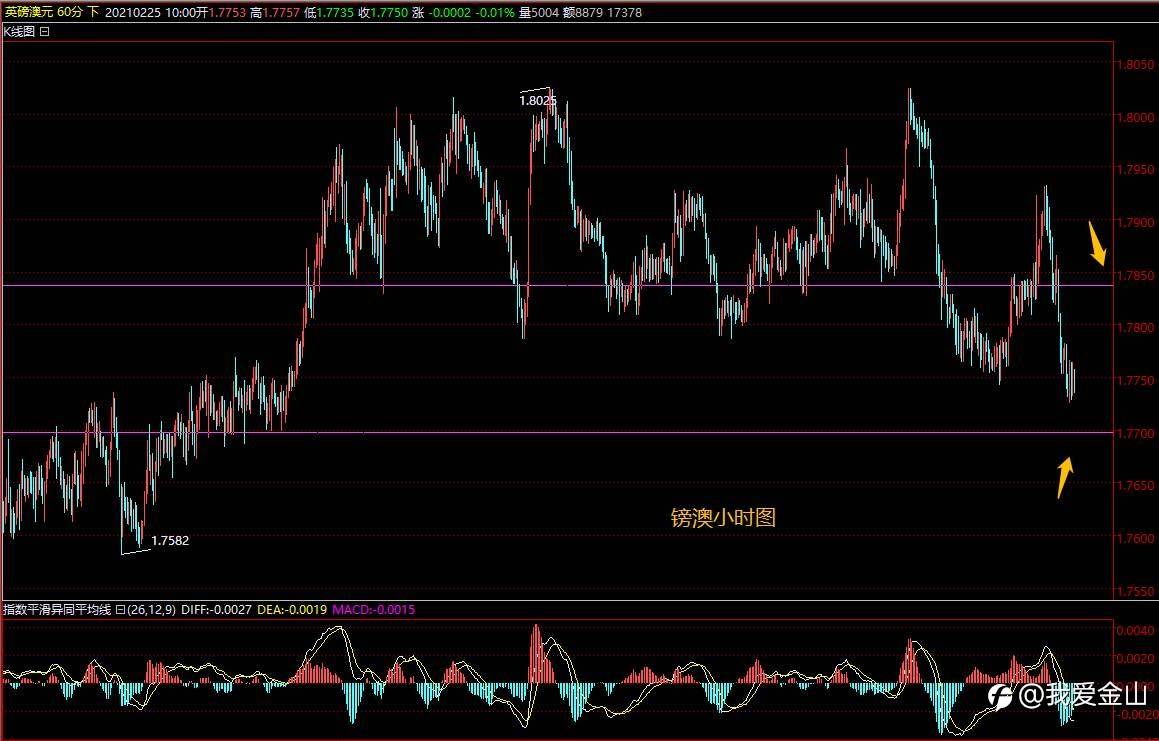
Task: Click the K线图 panel label
Action: tap(19, 32)
